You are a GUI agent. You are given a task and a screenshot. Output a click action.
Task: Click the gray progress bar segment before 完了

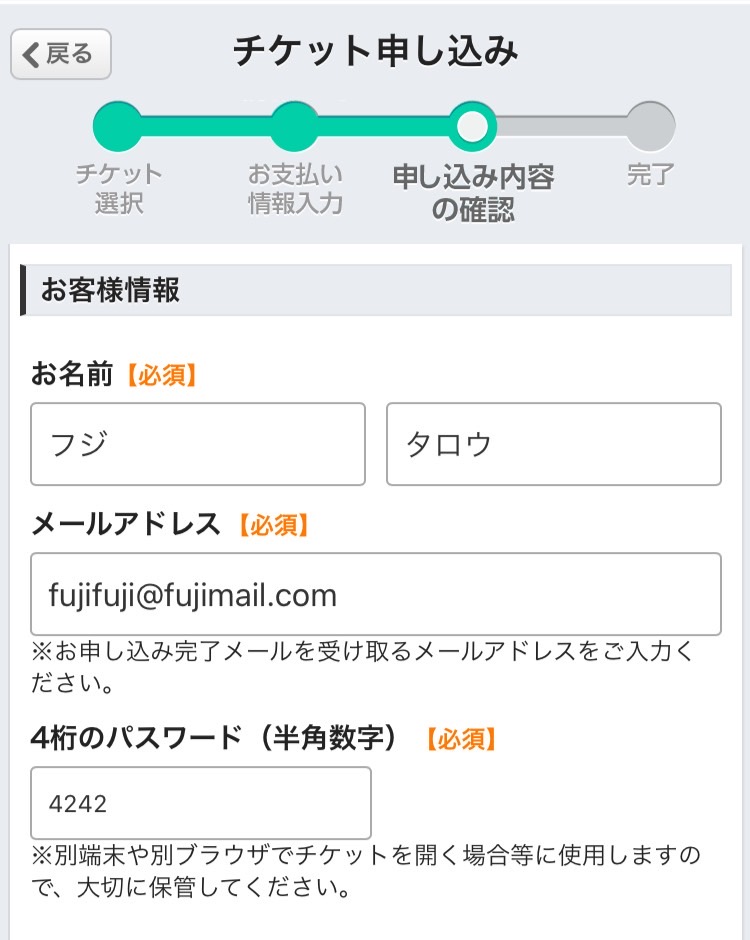pos(560,126)
